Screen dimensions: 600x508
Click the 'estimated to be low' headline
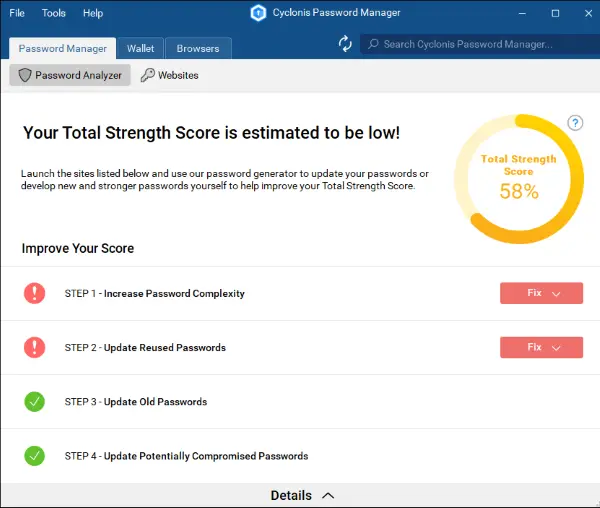(211, 133)
